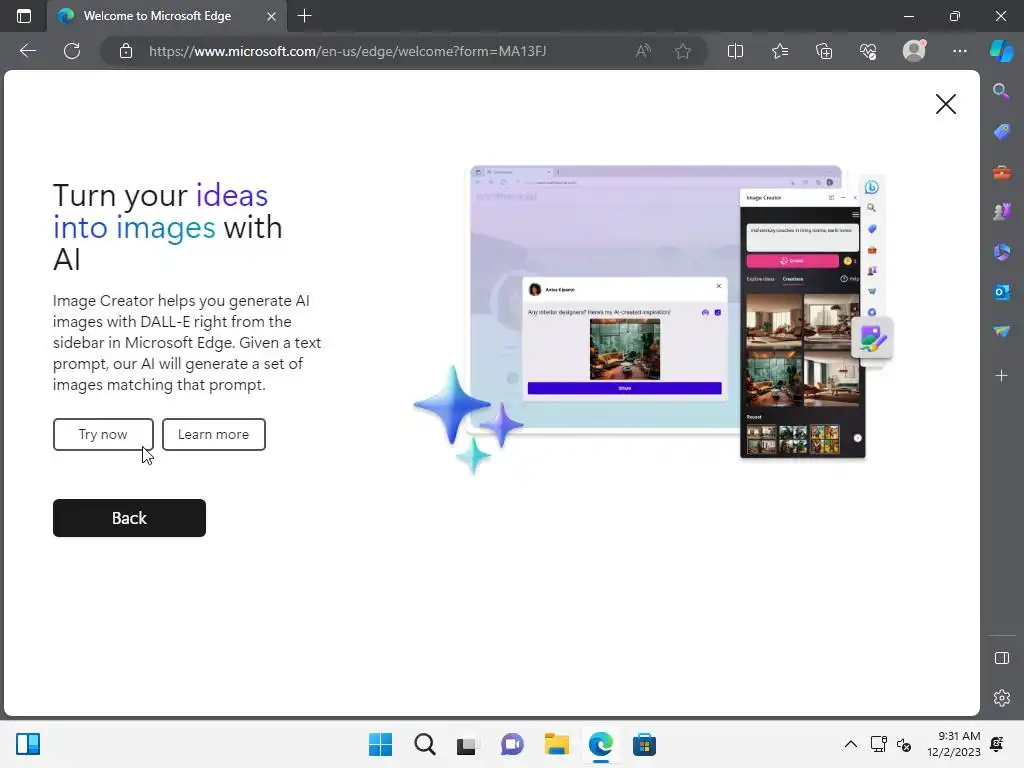Viewport: 1024px width, 768px height.
Task: Open sidebar Games chess icon
Action: [1002, 212]
